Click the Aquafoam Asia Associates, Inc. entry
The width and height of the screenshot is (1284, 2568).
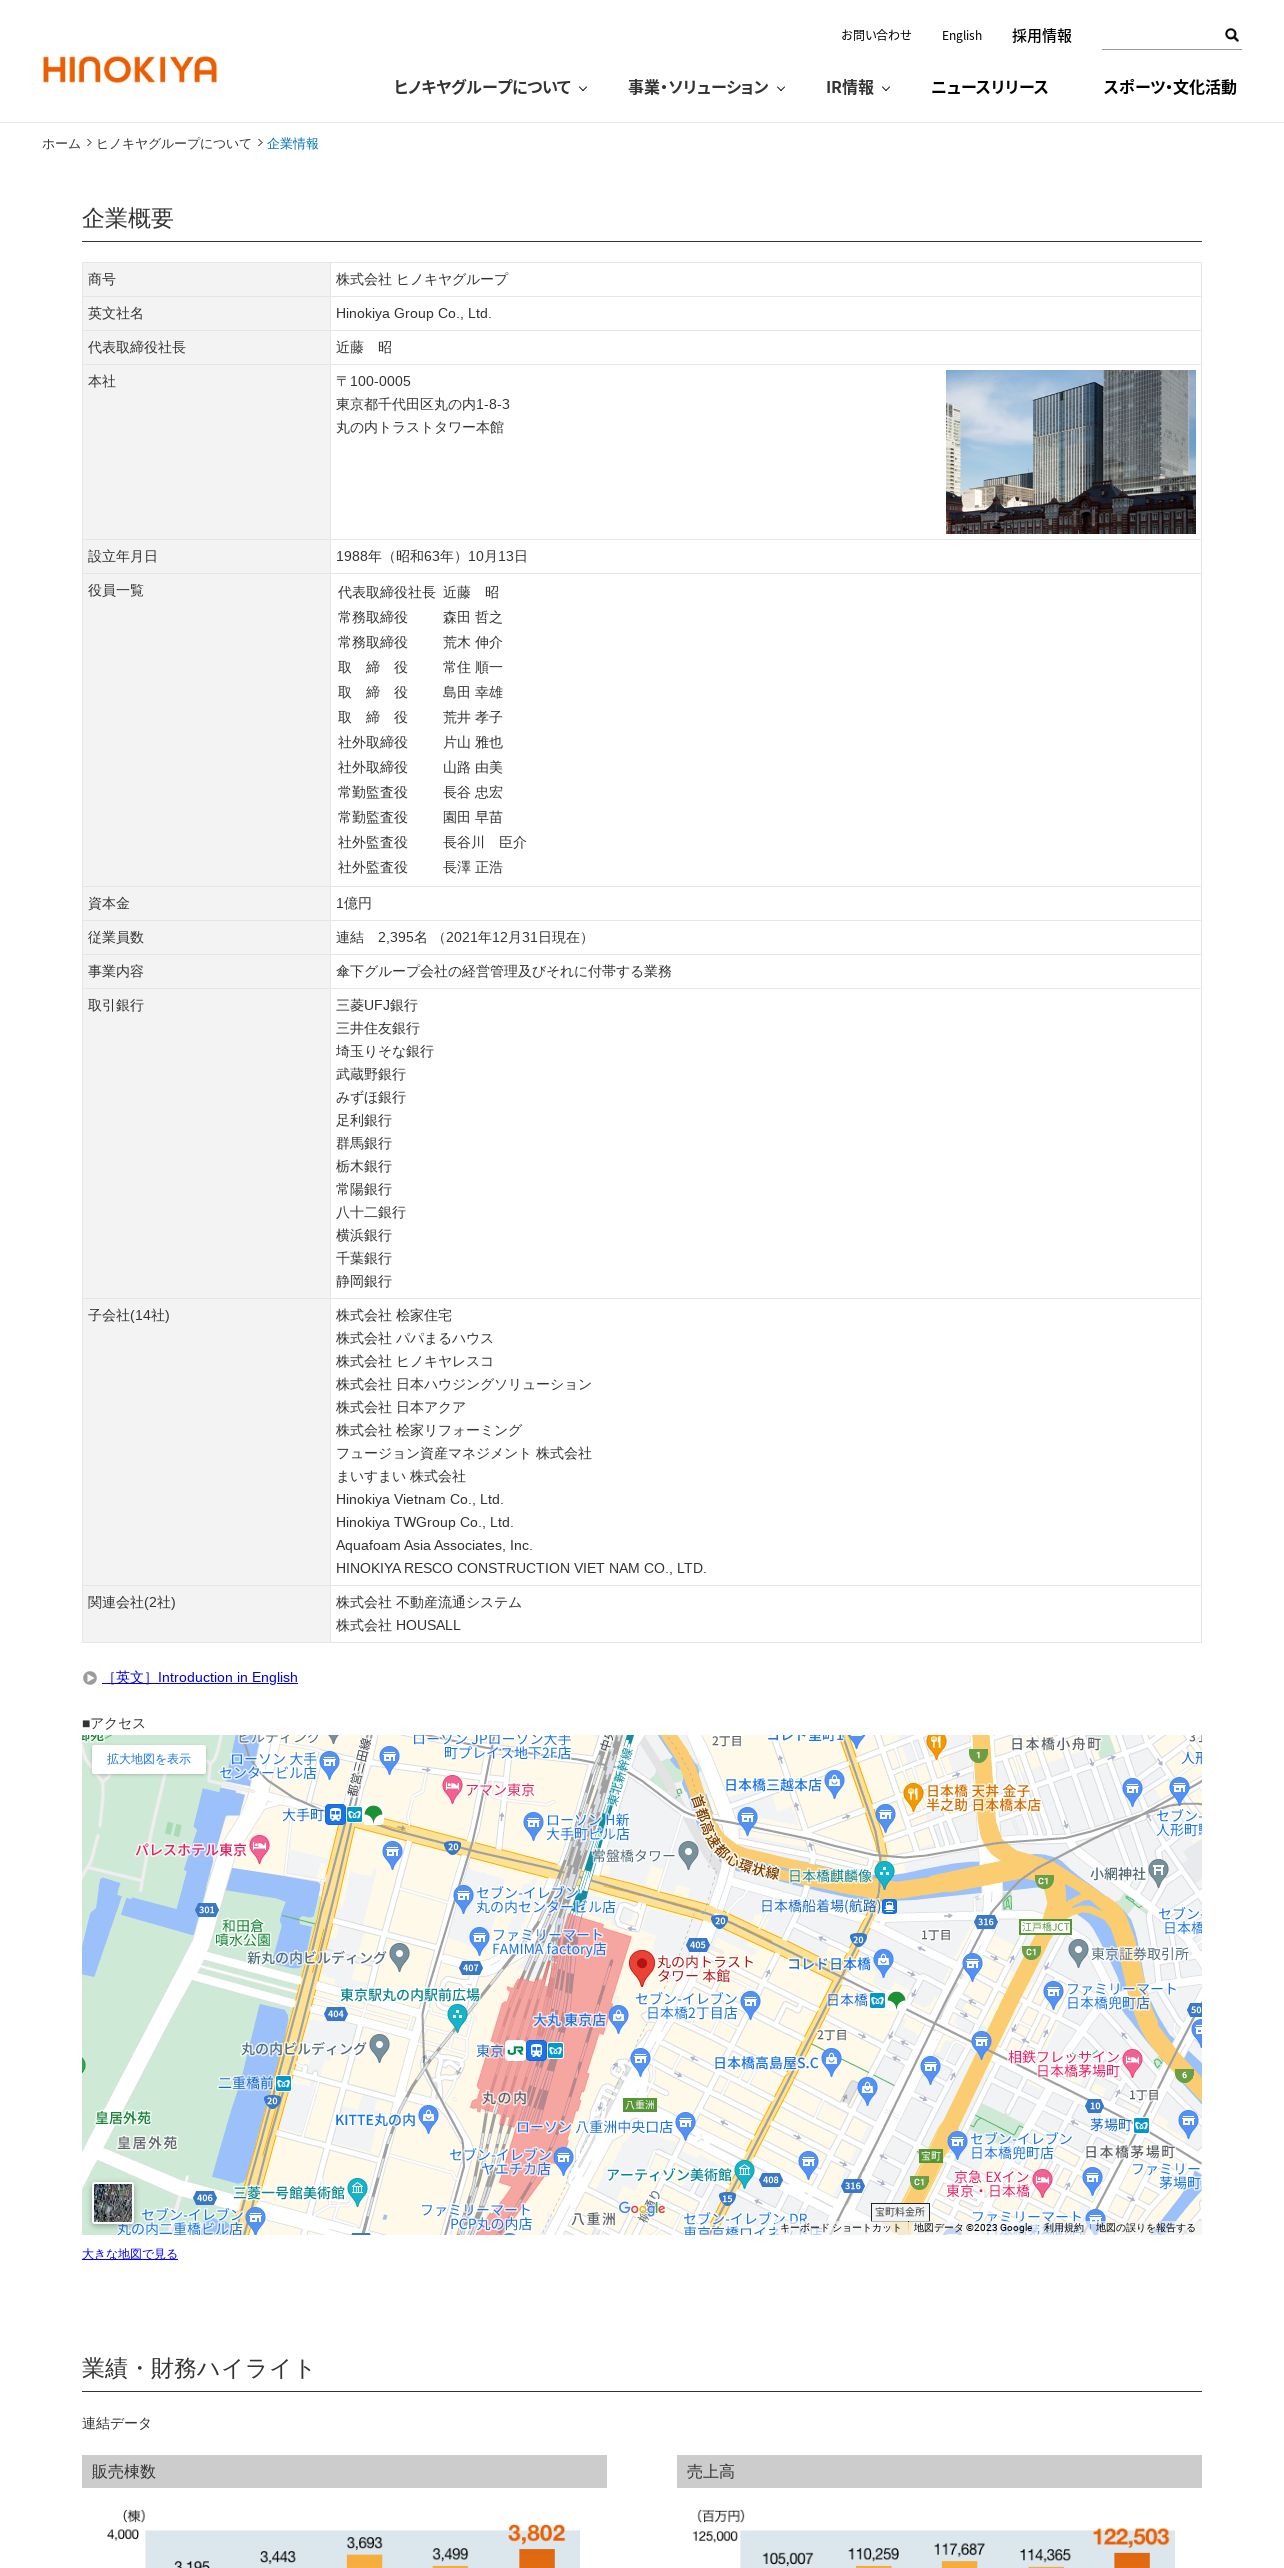pos(434,1546)
